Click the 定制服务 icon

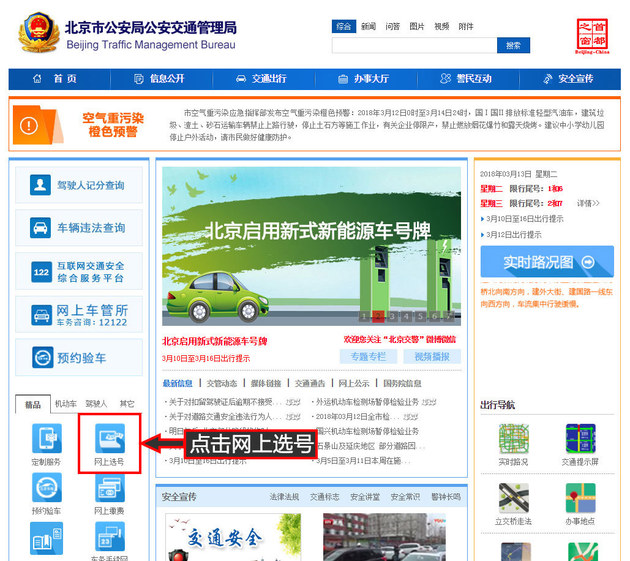point(47,438)
